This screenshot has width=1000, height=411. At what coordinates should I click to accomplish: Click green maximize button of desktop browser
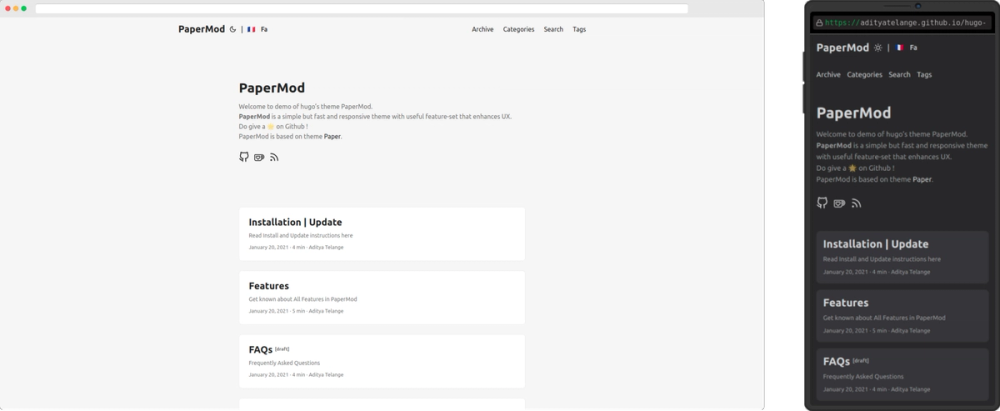pyautogui.click(x=24, y=9)
